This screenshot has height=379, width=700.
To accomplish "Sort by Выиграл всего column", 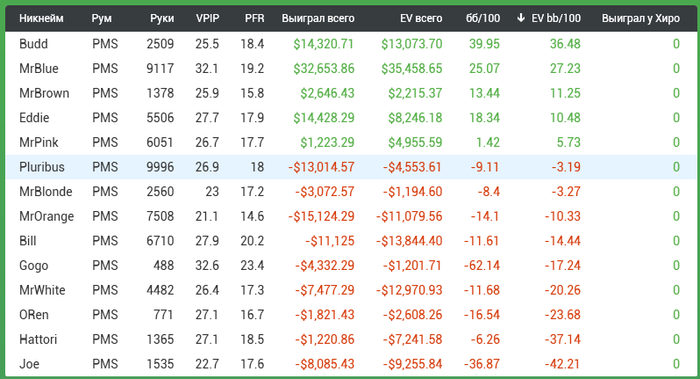I will point(318,18).
